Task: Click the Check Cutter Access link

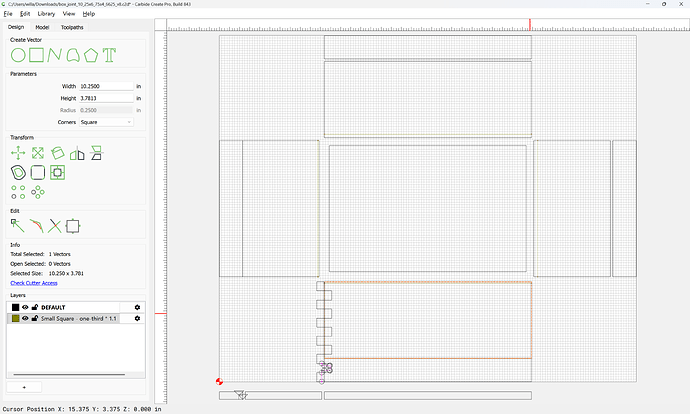Action: point(34,283)
